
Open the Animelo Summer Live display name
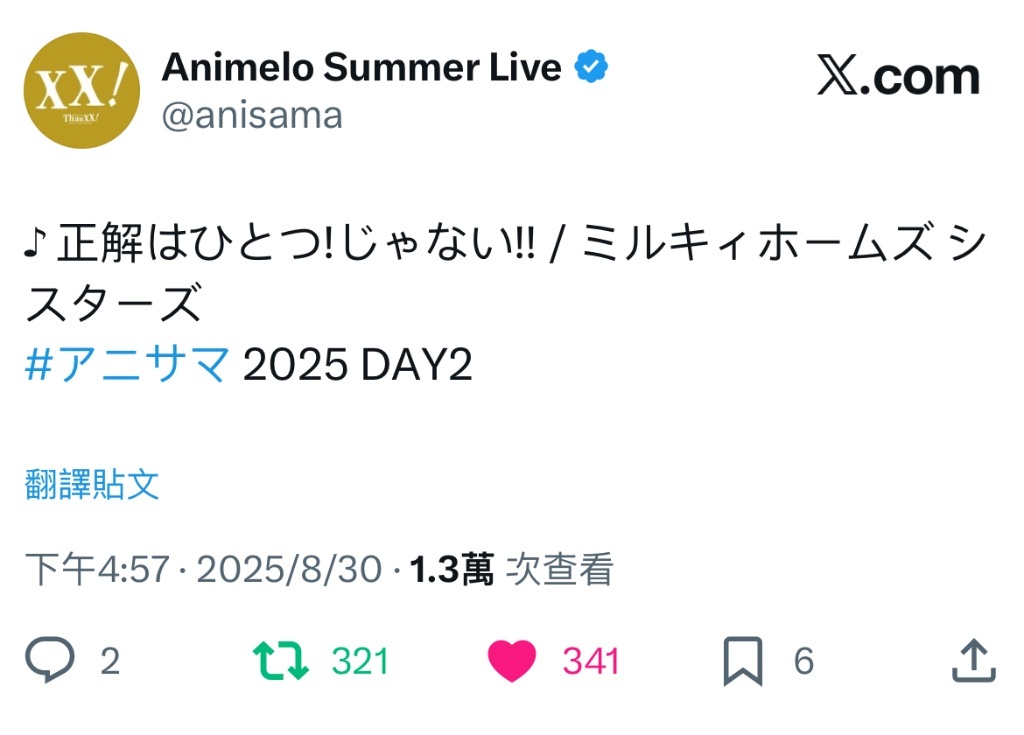tap(361, 67)
